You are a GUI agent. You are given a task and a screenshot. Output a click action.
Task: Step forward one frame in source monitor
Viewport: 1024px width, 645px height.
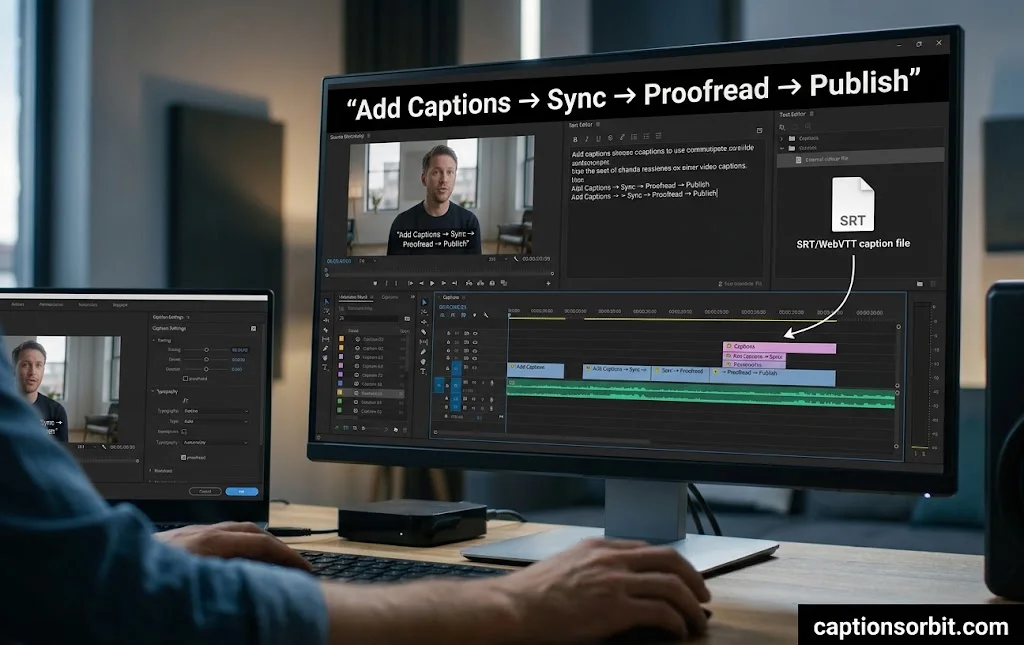443,283
